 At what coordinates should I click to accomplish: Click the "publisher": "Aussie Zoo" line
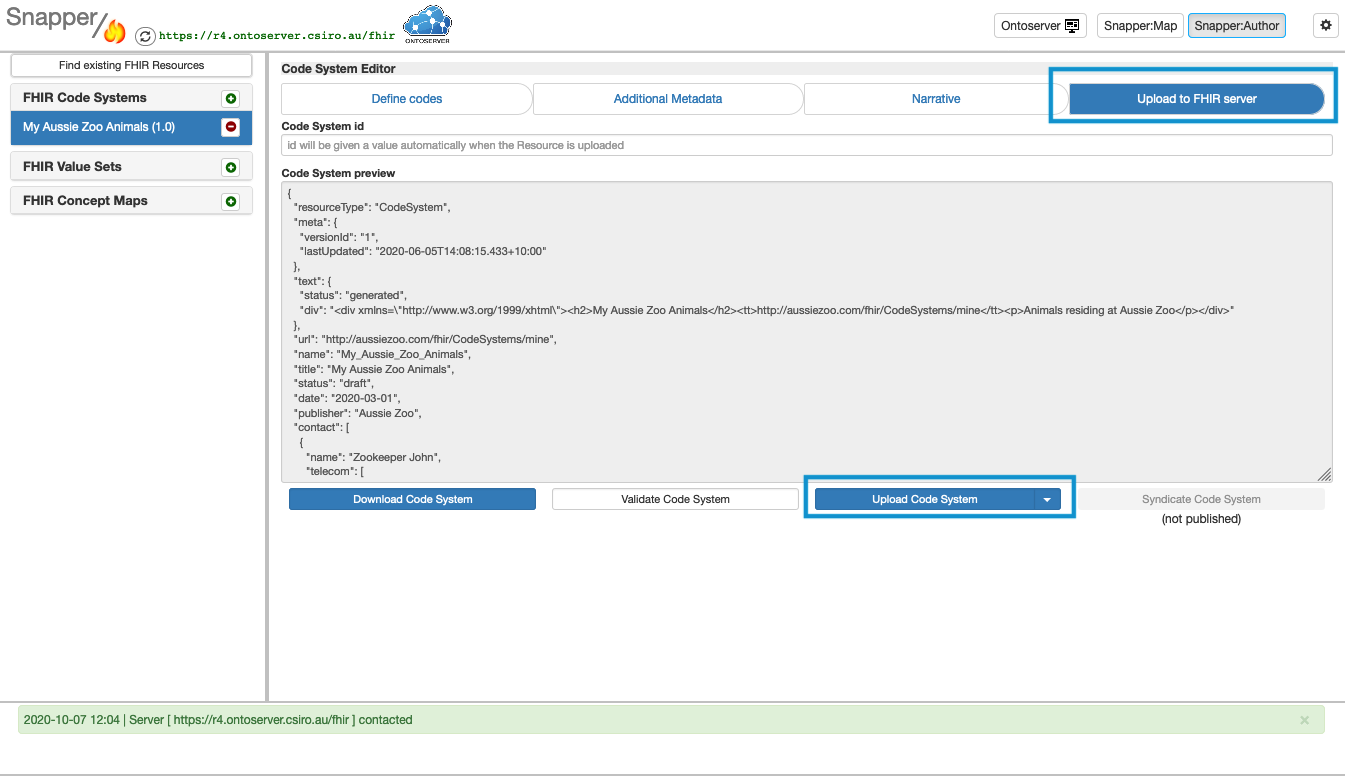[358, 412]
